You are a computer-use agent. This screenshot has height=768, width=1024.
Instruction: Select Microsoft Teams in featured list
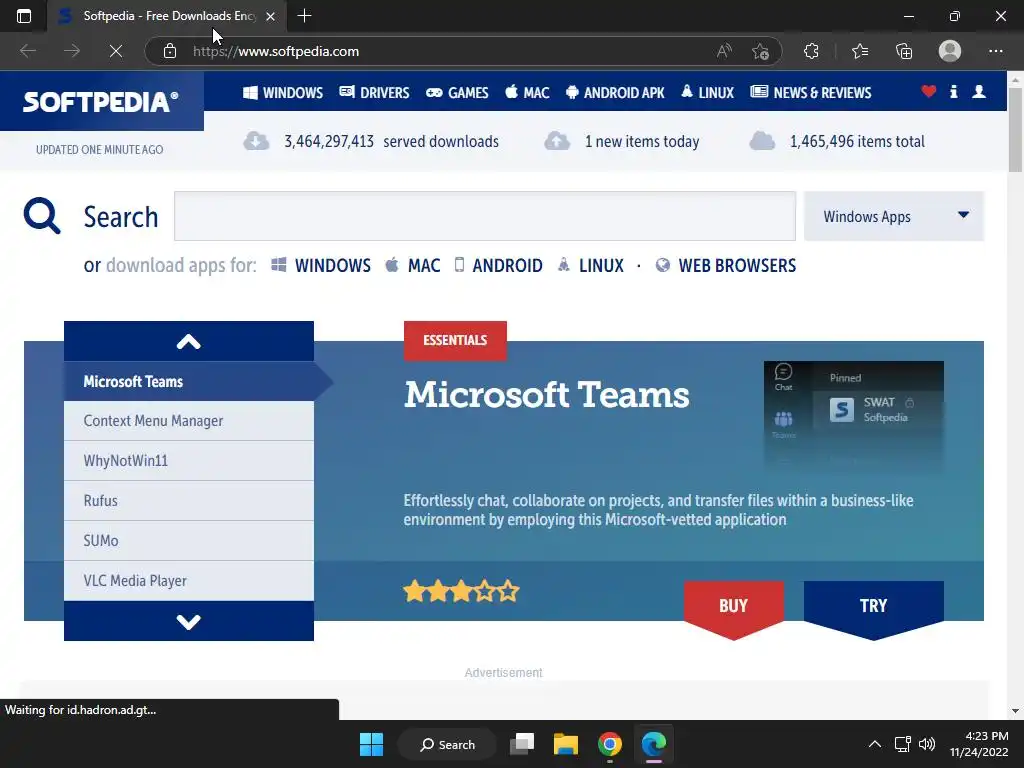coord(189,381)
